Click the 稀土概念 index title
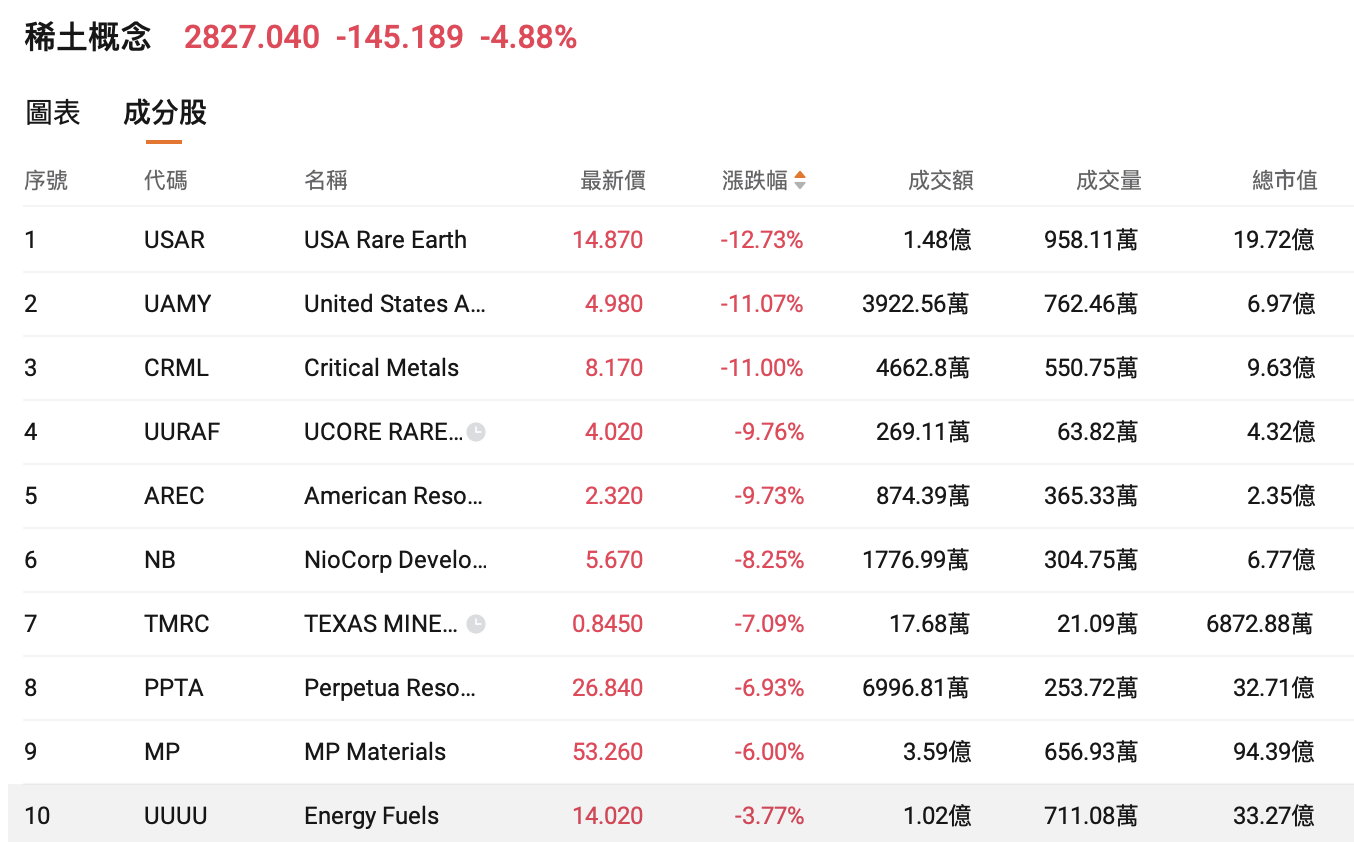This screenshot has height=842, width=1354. click(88, 38)
